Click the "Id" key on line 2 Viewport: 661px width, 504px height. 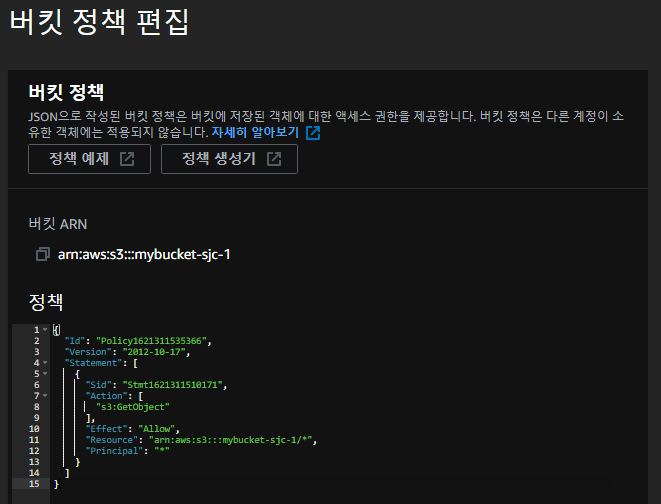(75, 340)
